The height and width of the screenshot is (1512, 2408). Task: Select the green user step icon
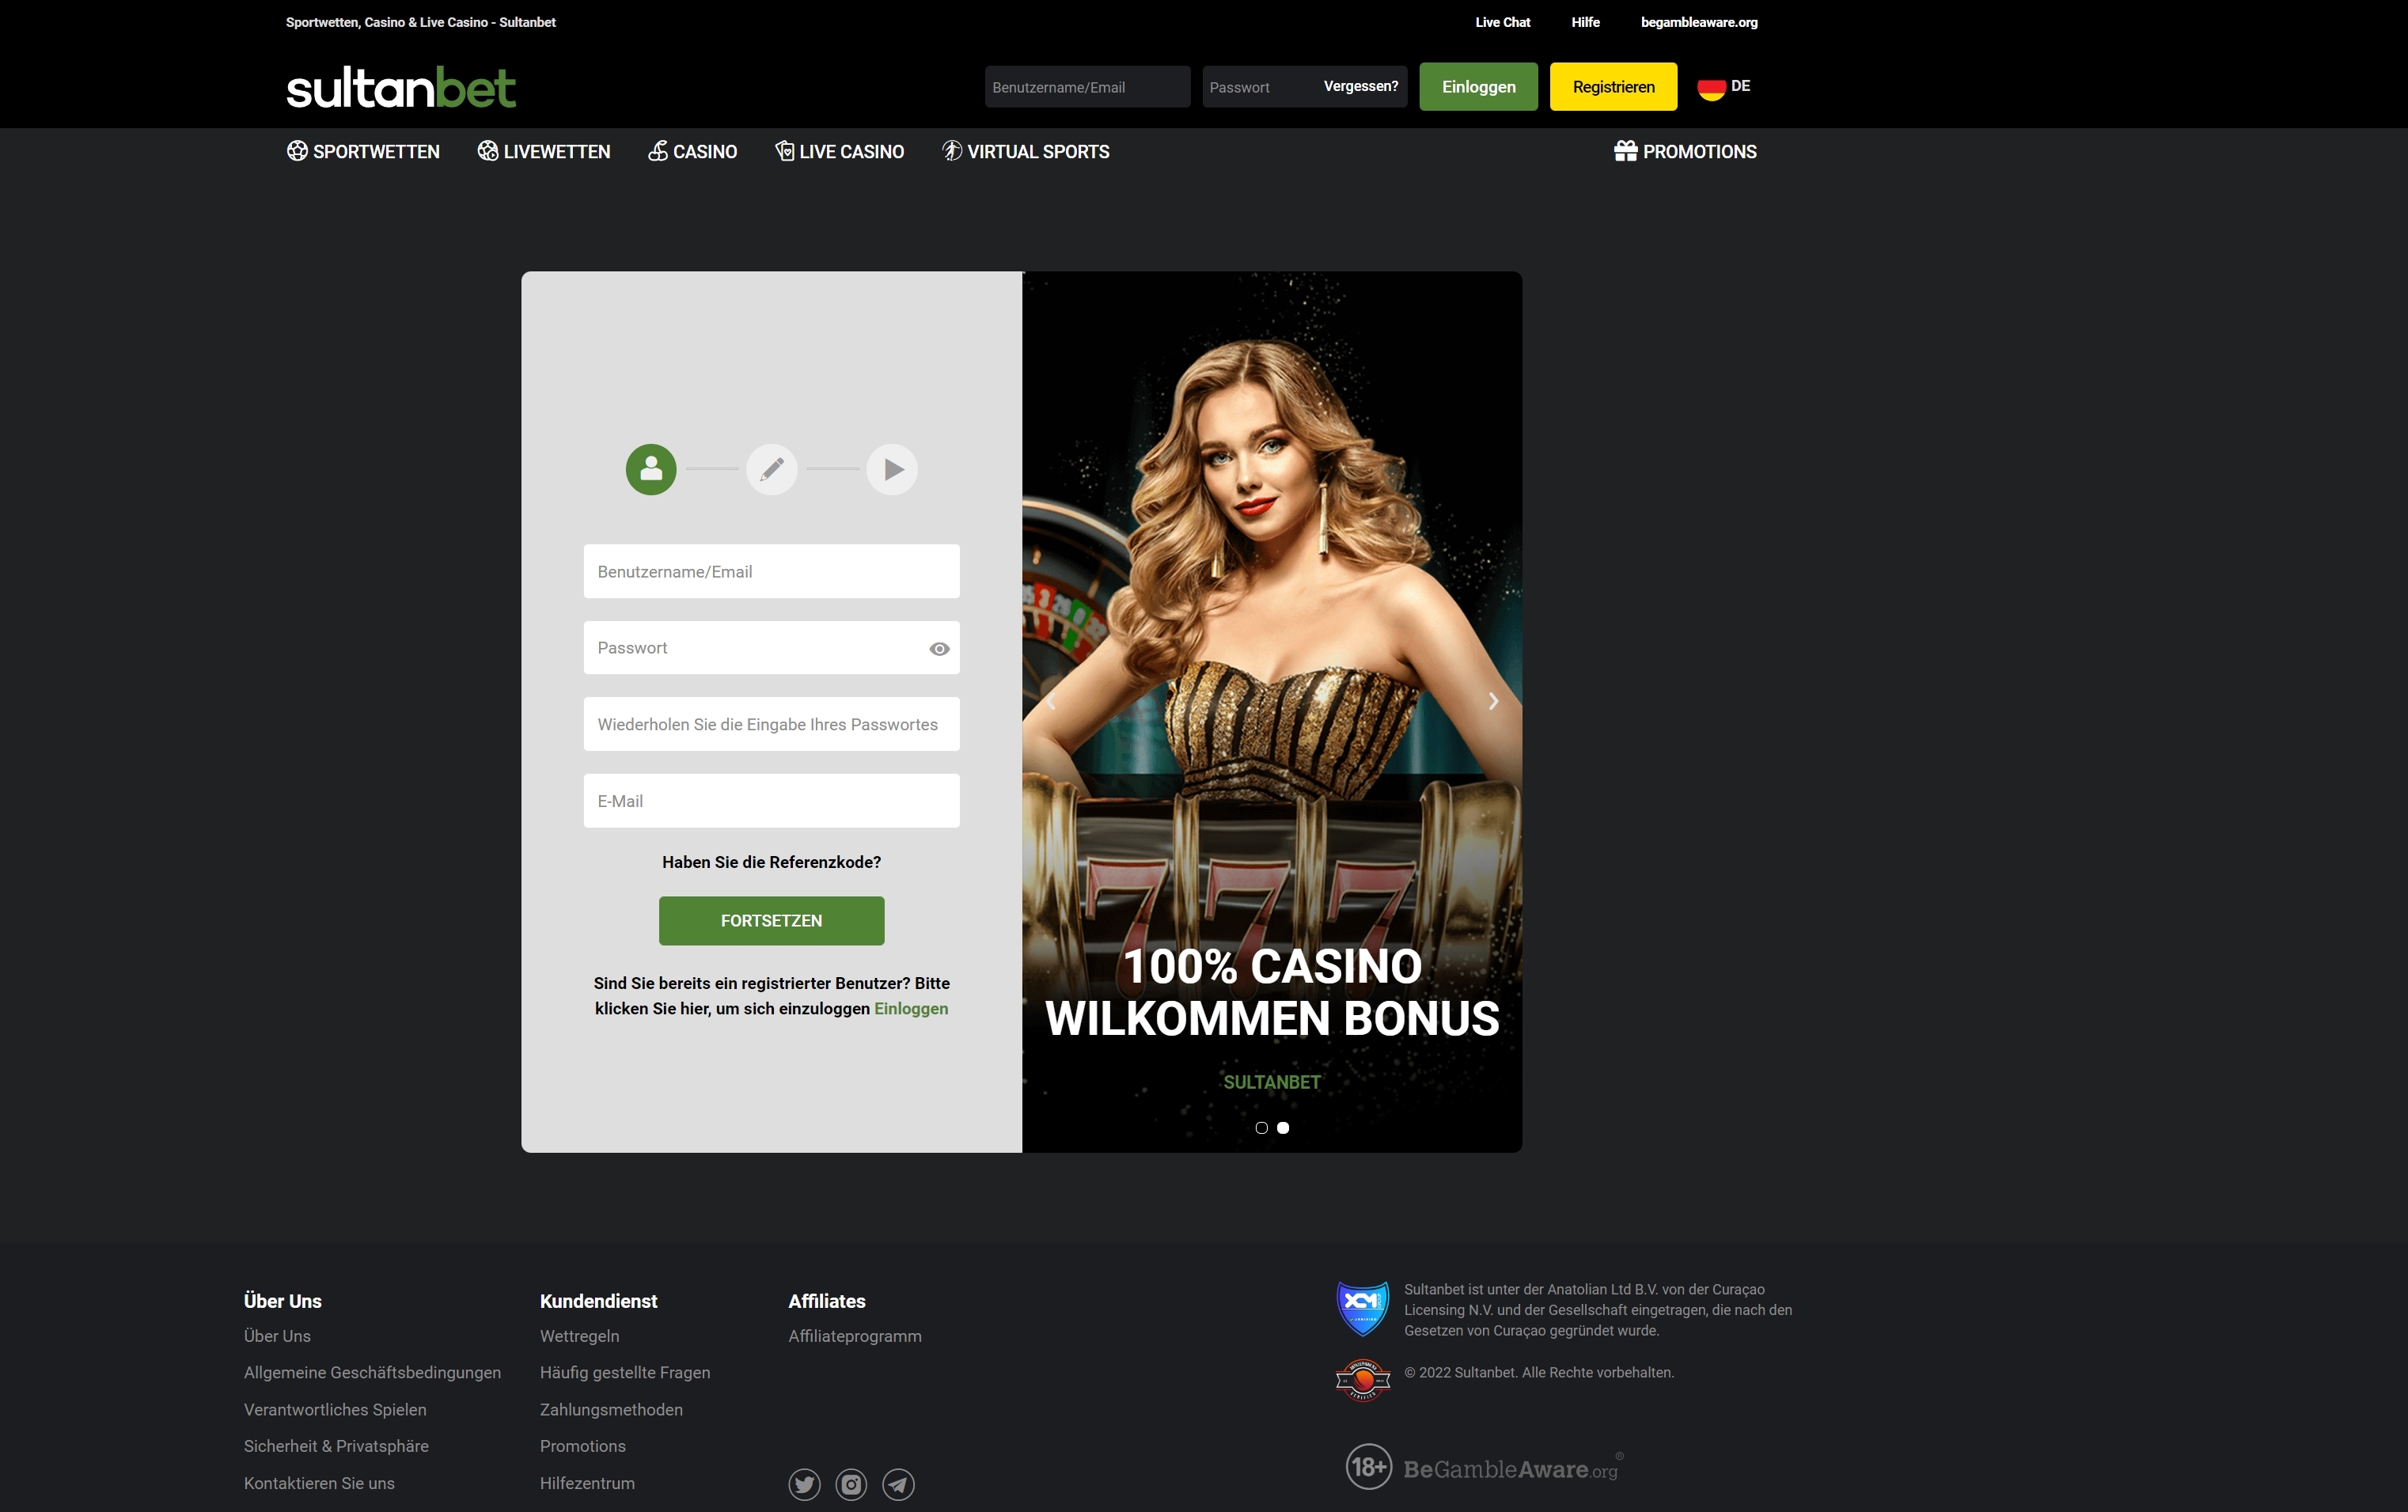651,469
